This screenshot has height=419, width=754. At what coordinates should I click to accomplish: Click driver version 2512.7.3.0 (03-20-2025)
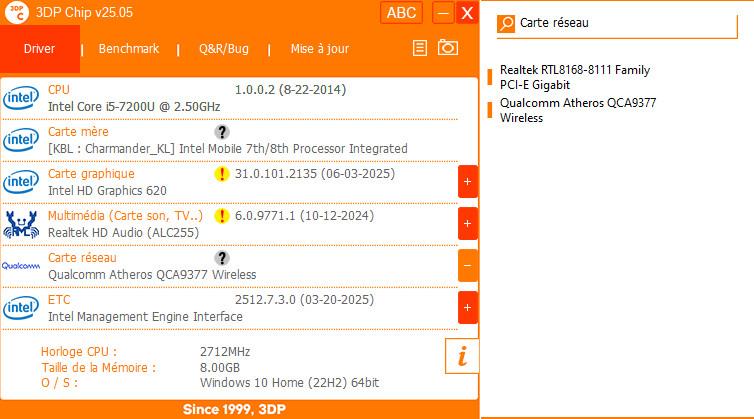[304, 300]
